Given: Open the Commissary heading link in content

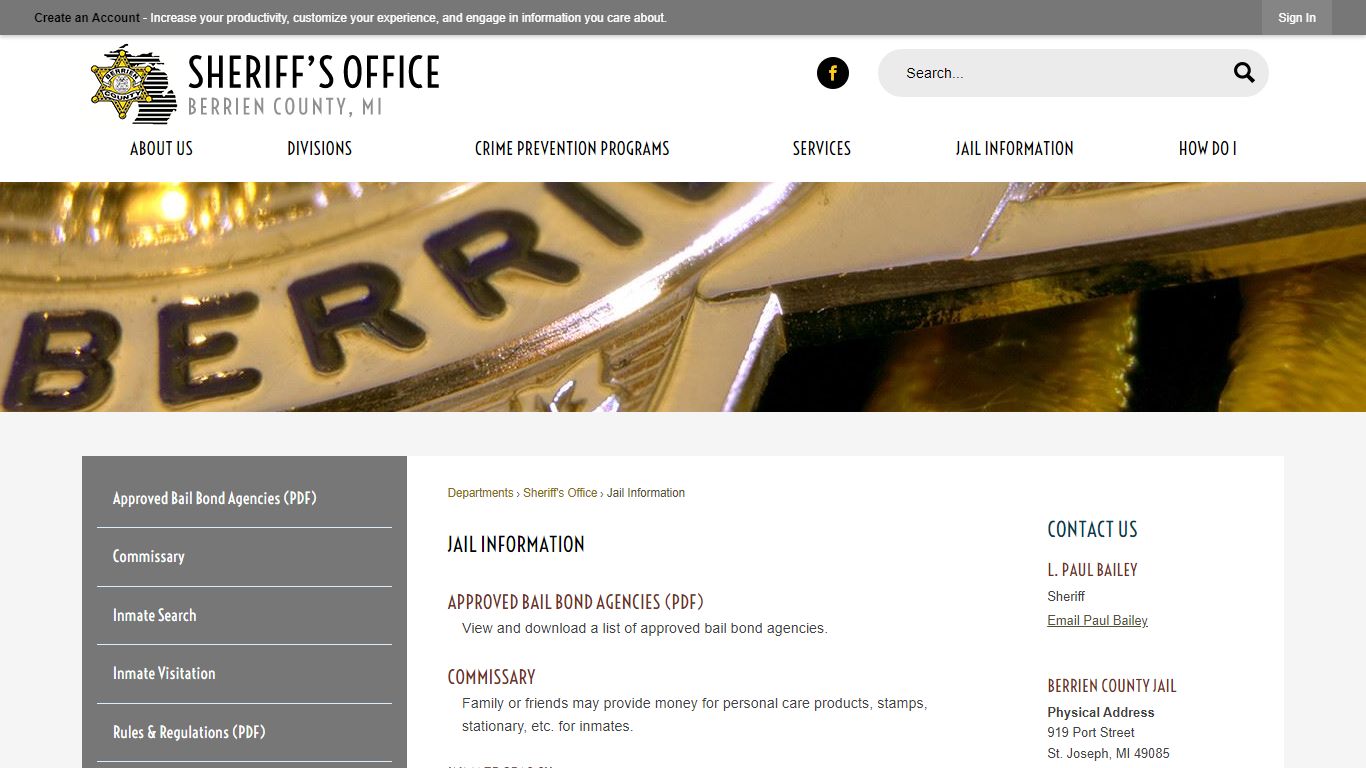Looking at the screenshot, I should click(491, 677).
